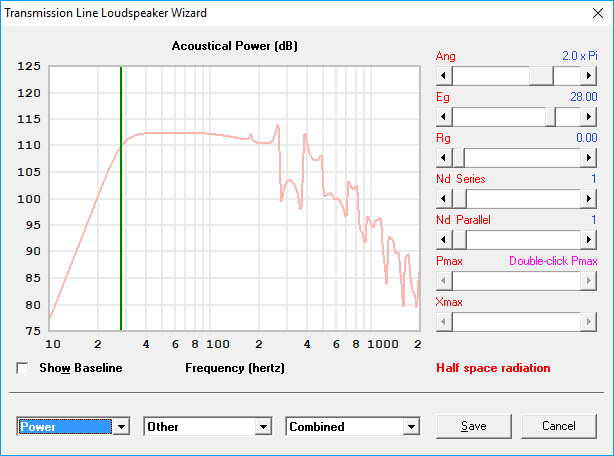This screenshot has width=614, height=456.
Task: Click the Eg slider thumb
Action: click(550, 117)
